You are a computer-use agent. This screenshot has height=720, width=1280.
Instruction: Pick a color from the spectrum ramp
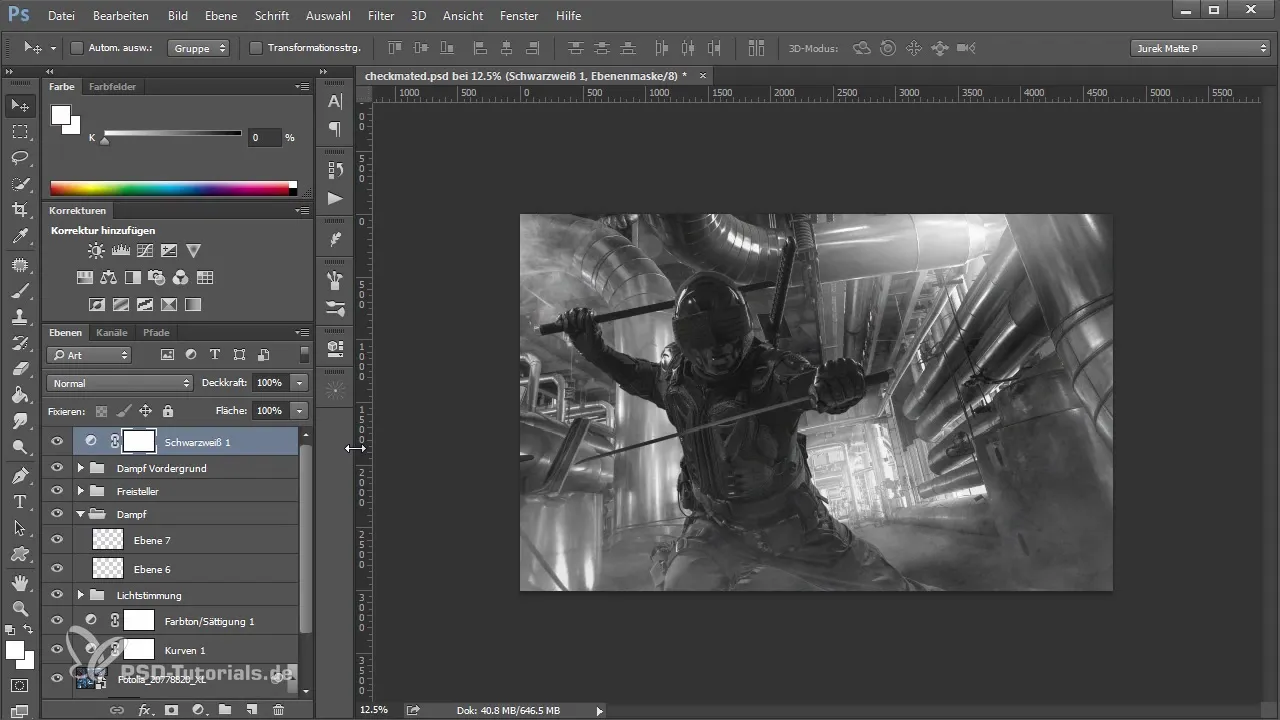(x=172, y=188)
